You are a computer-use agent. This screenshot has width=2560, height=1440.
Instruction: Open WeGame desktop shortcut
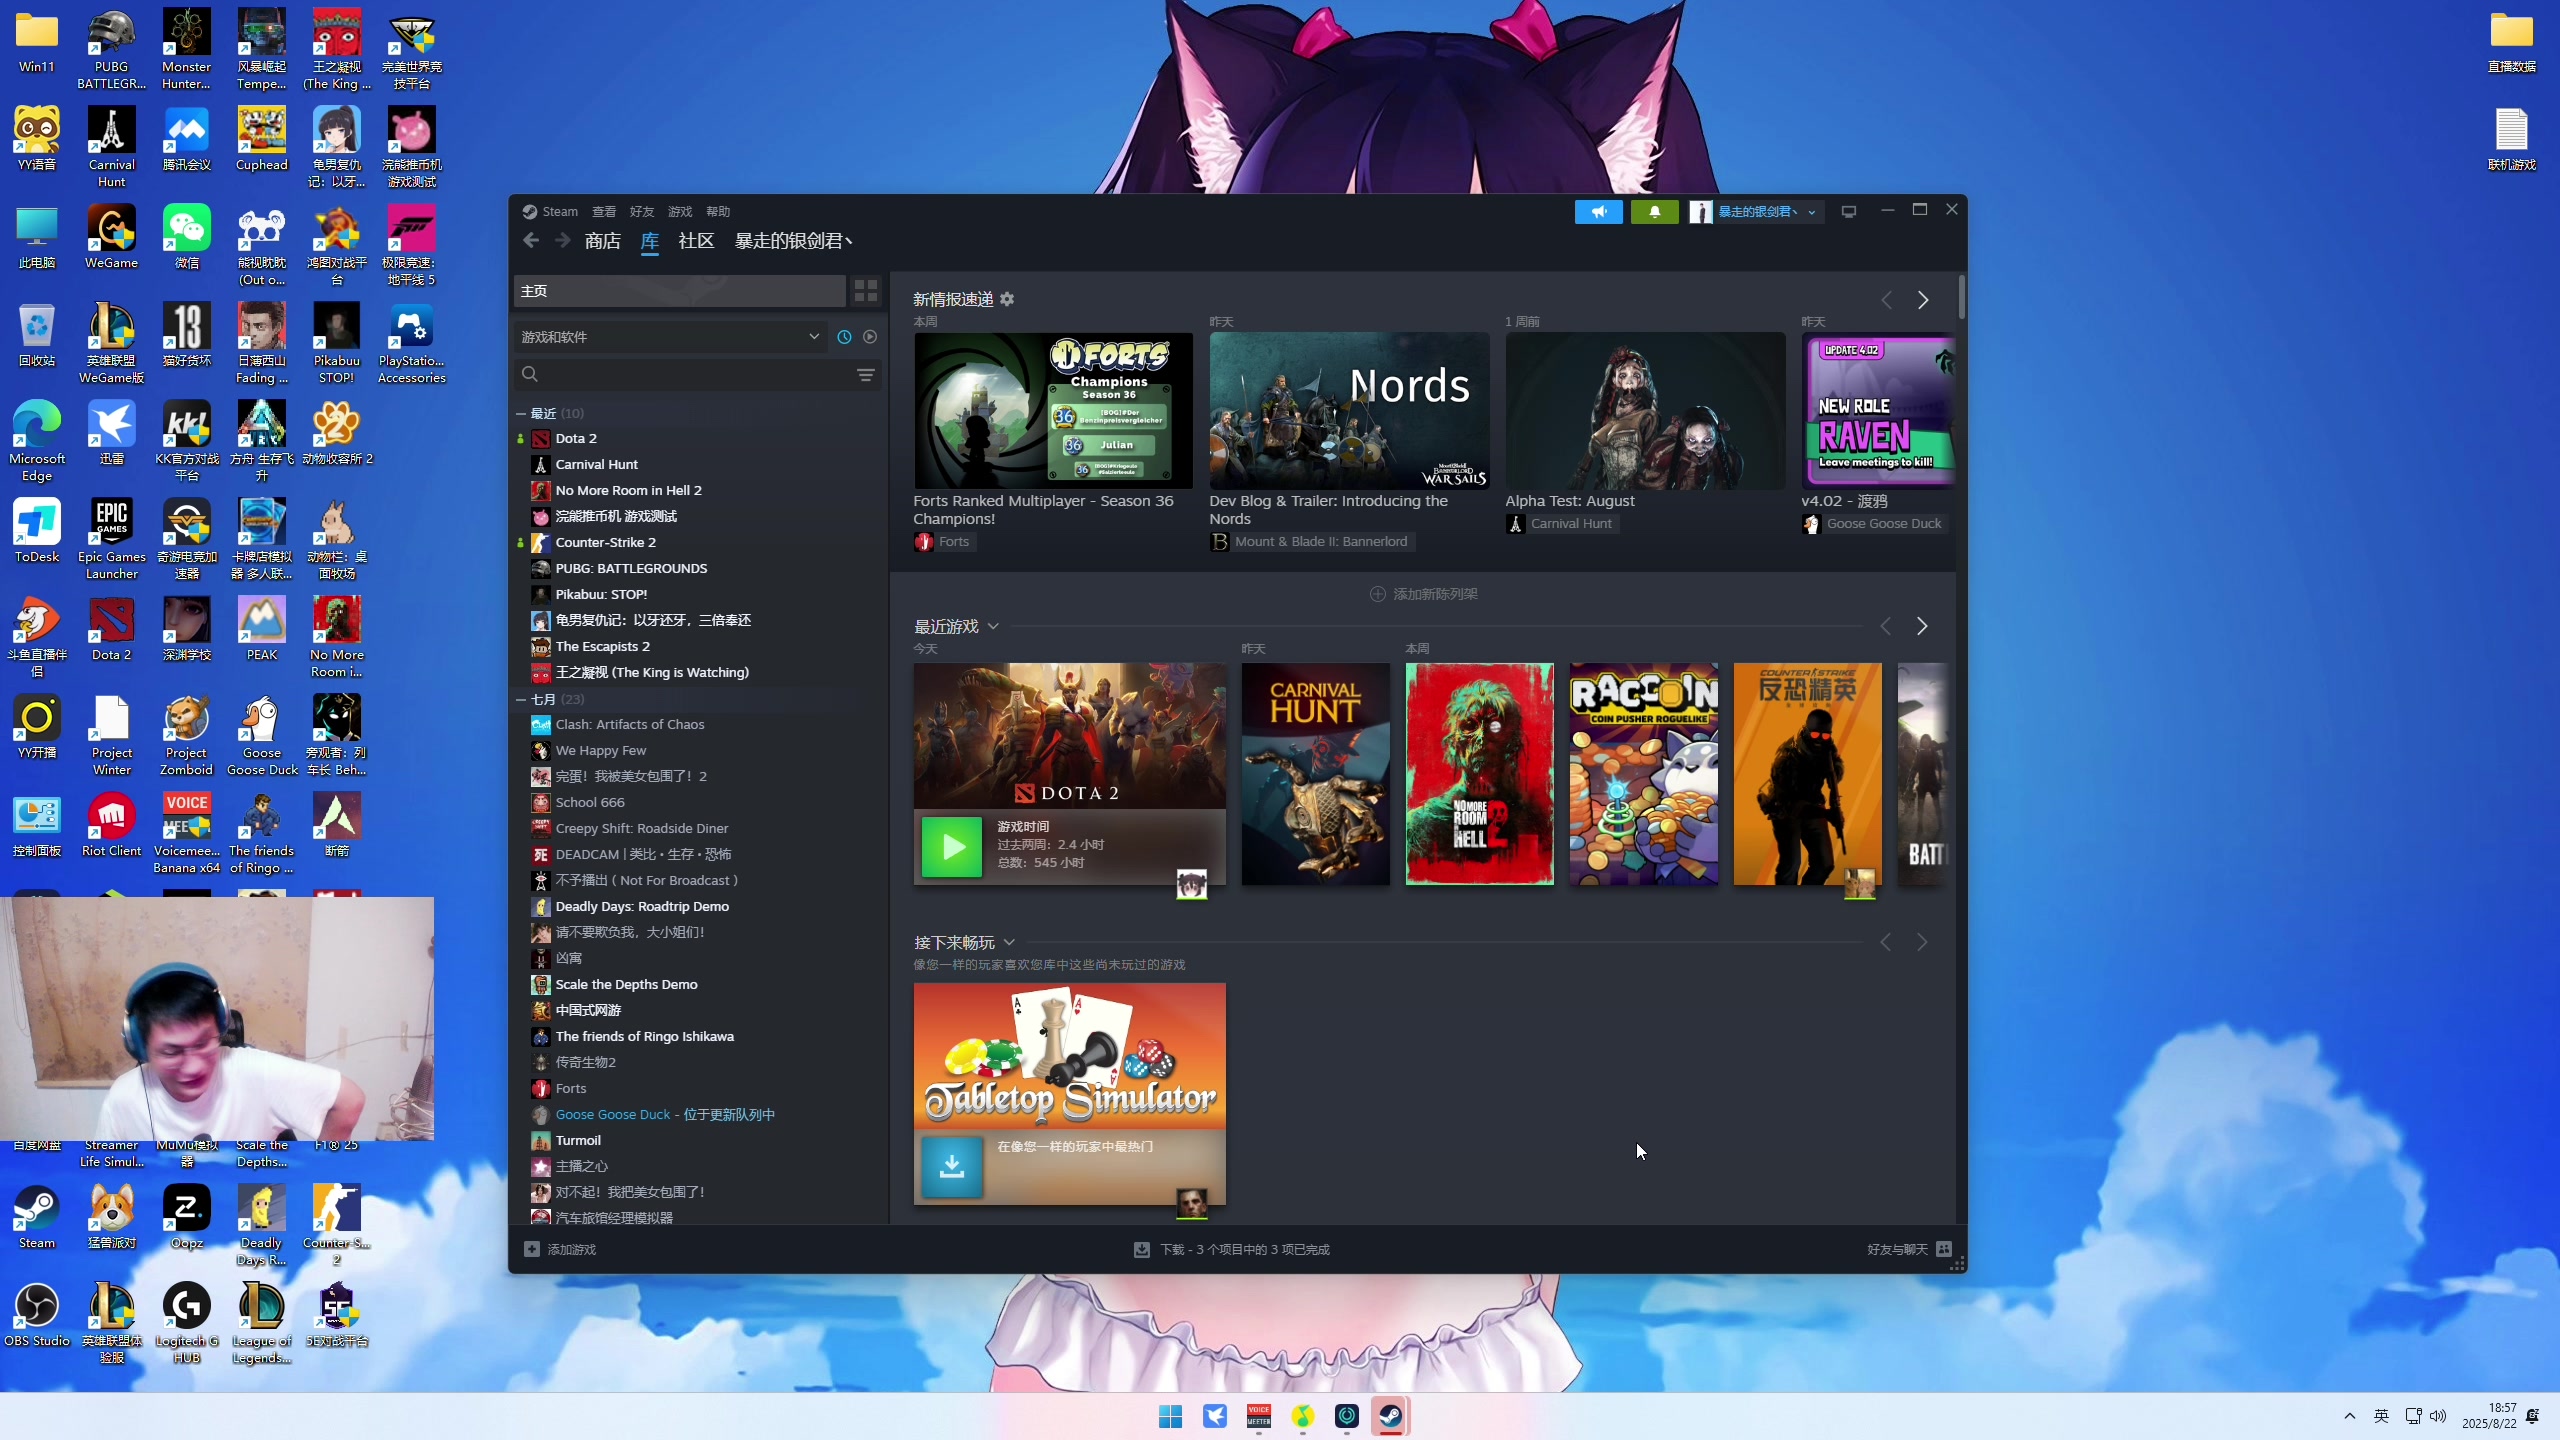[111, 237]
